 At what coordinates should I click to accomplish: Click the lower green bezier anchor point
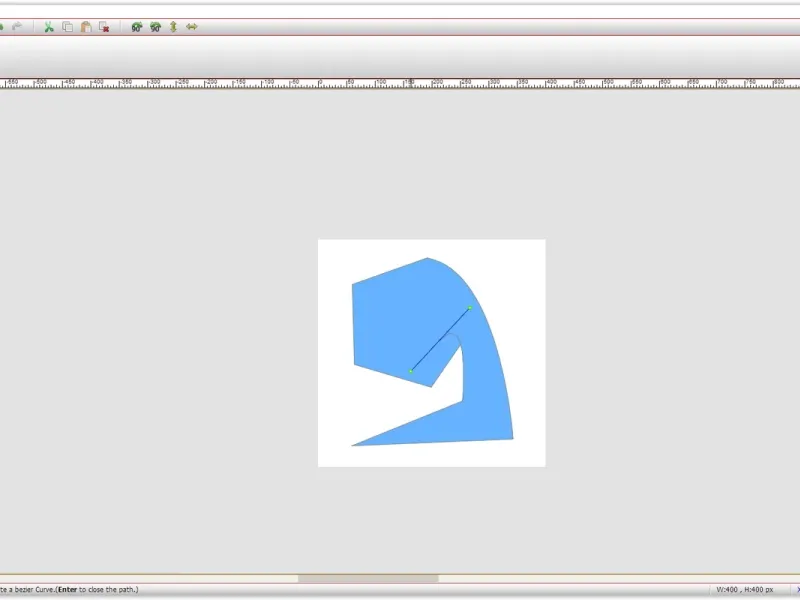point(411,371)
